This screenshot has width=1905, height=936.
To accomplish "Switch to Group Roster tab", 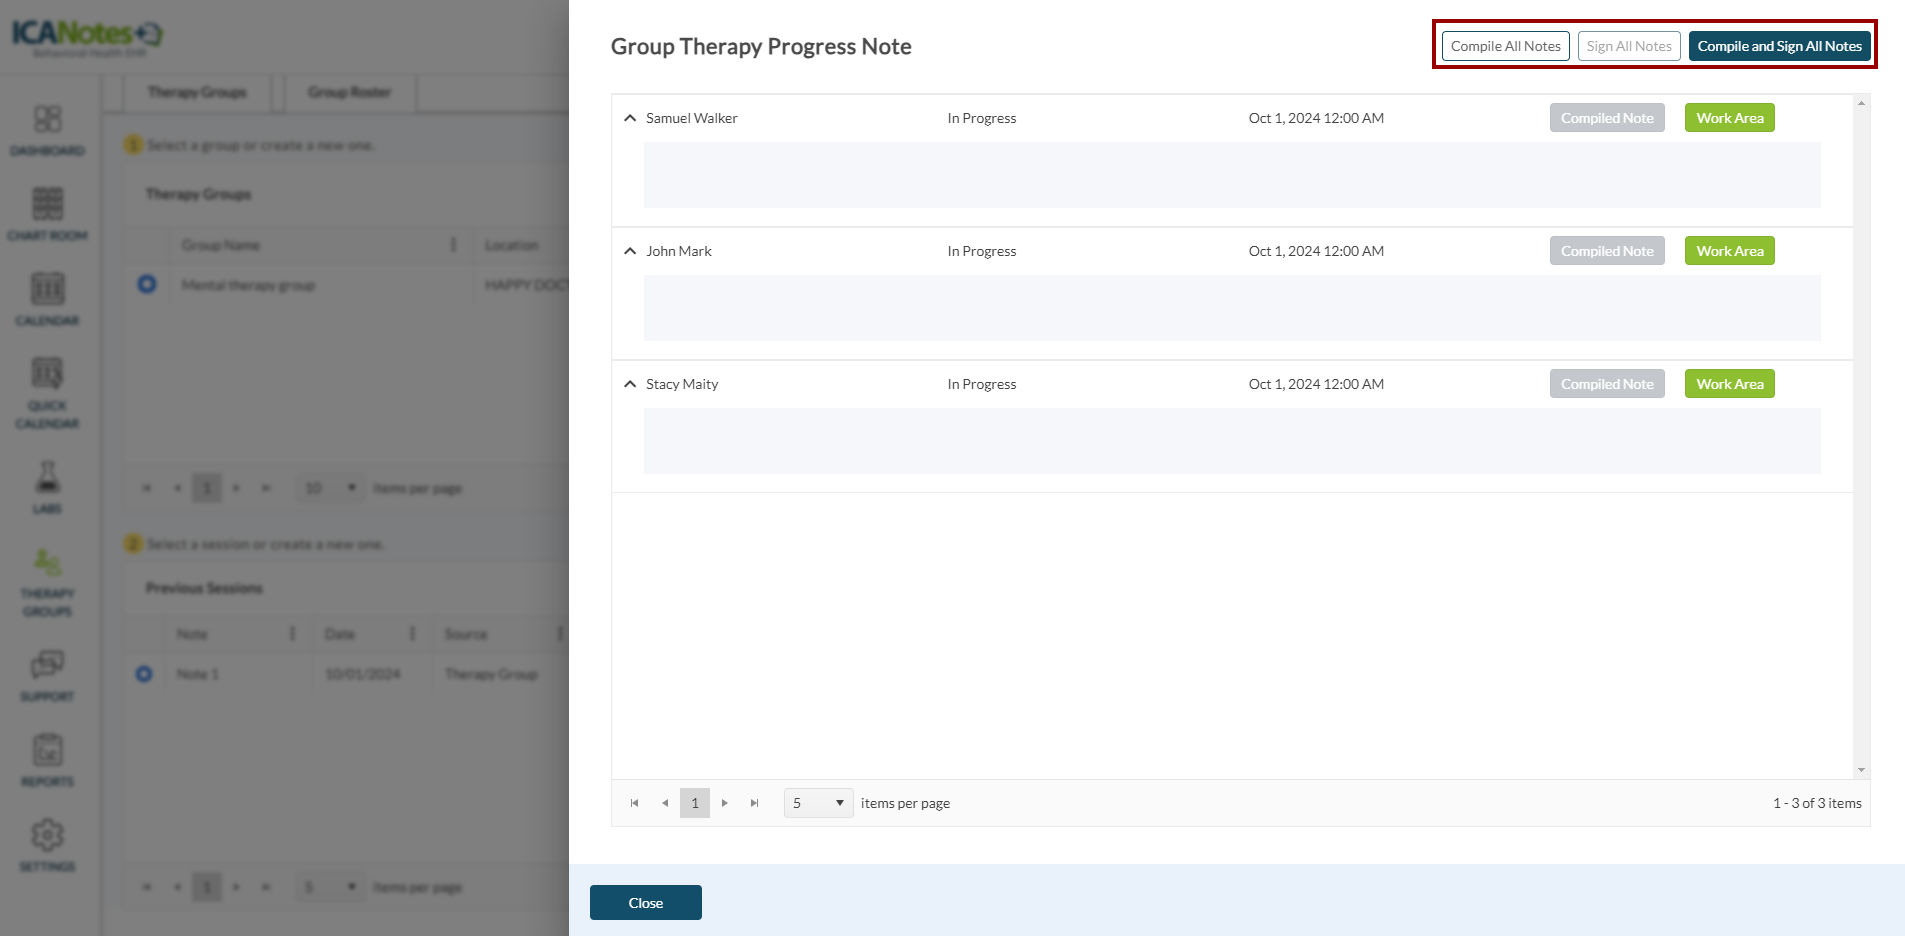I will tap(349, 92).
